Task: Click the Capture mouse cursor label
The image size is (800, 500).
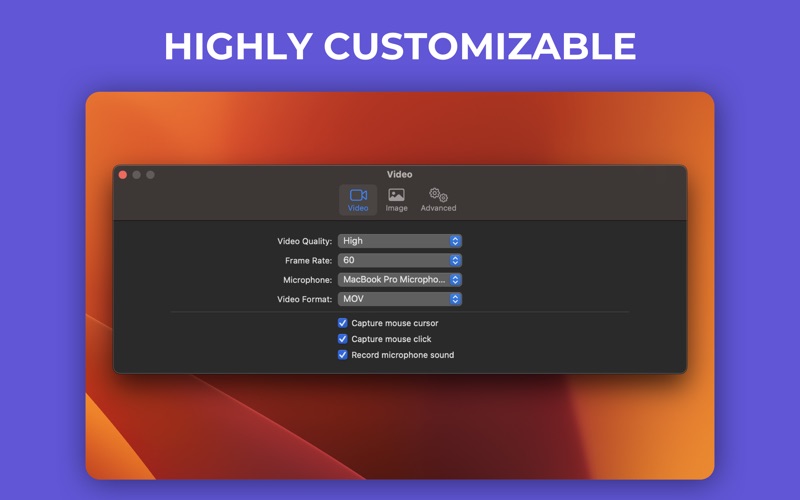Action: [395, 323]
